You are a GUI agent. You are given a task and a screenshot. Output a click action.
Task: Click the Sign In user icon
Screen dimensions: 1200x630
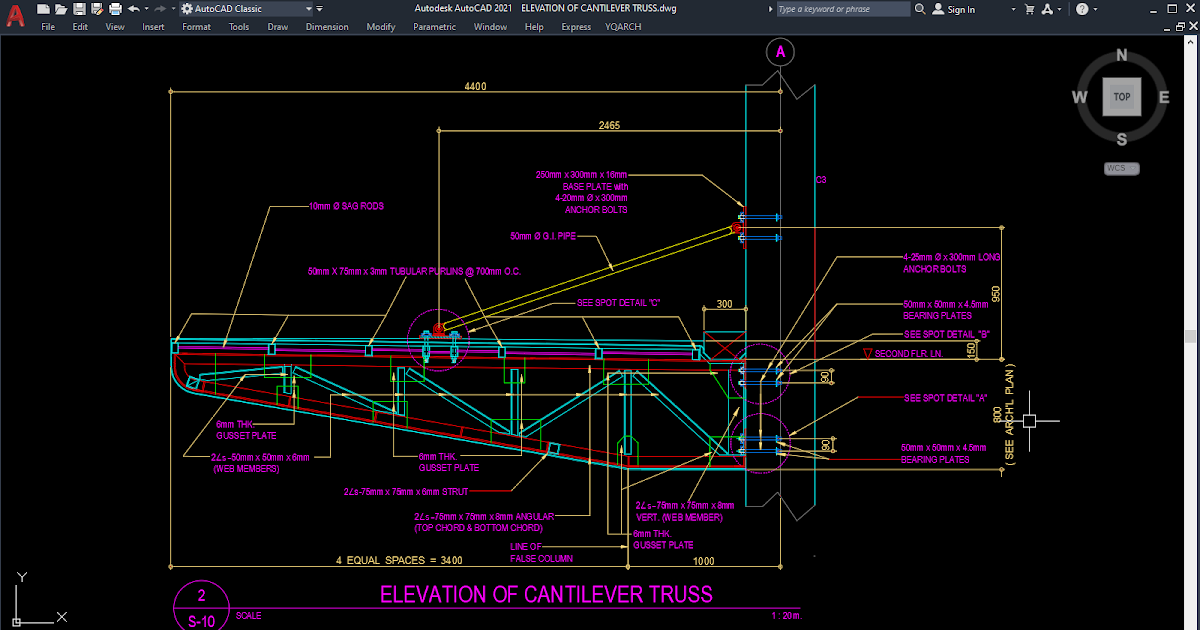point(937,8)
